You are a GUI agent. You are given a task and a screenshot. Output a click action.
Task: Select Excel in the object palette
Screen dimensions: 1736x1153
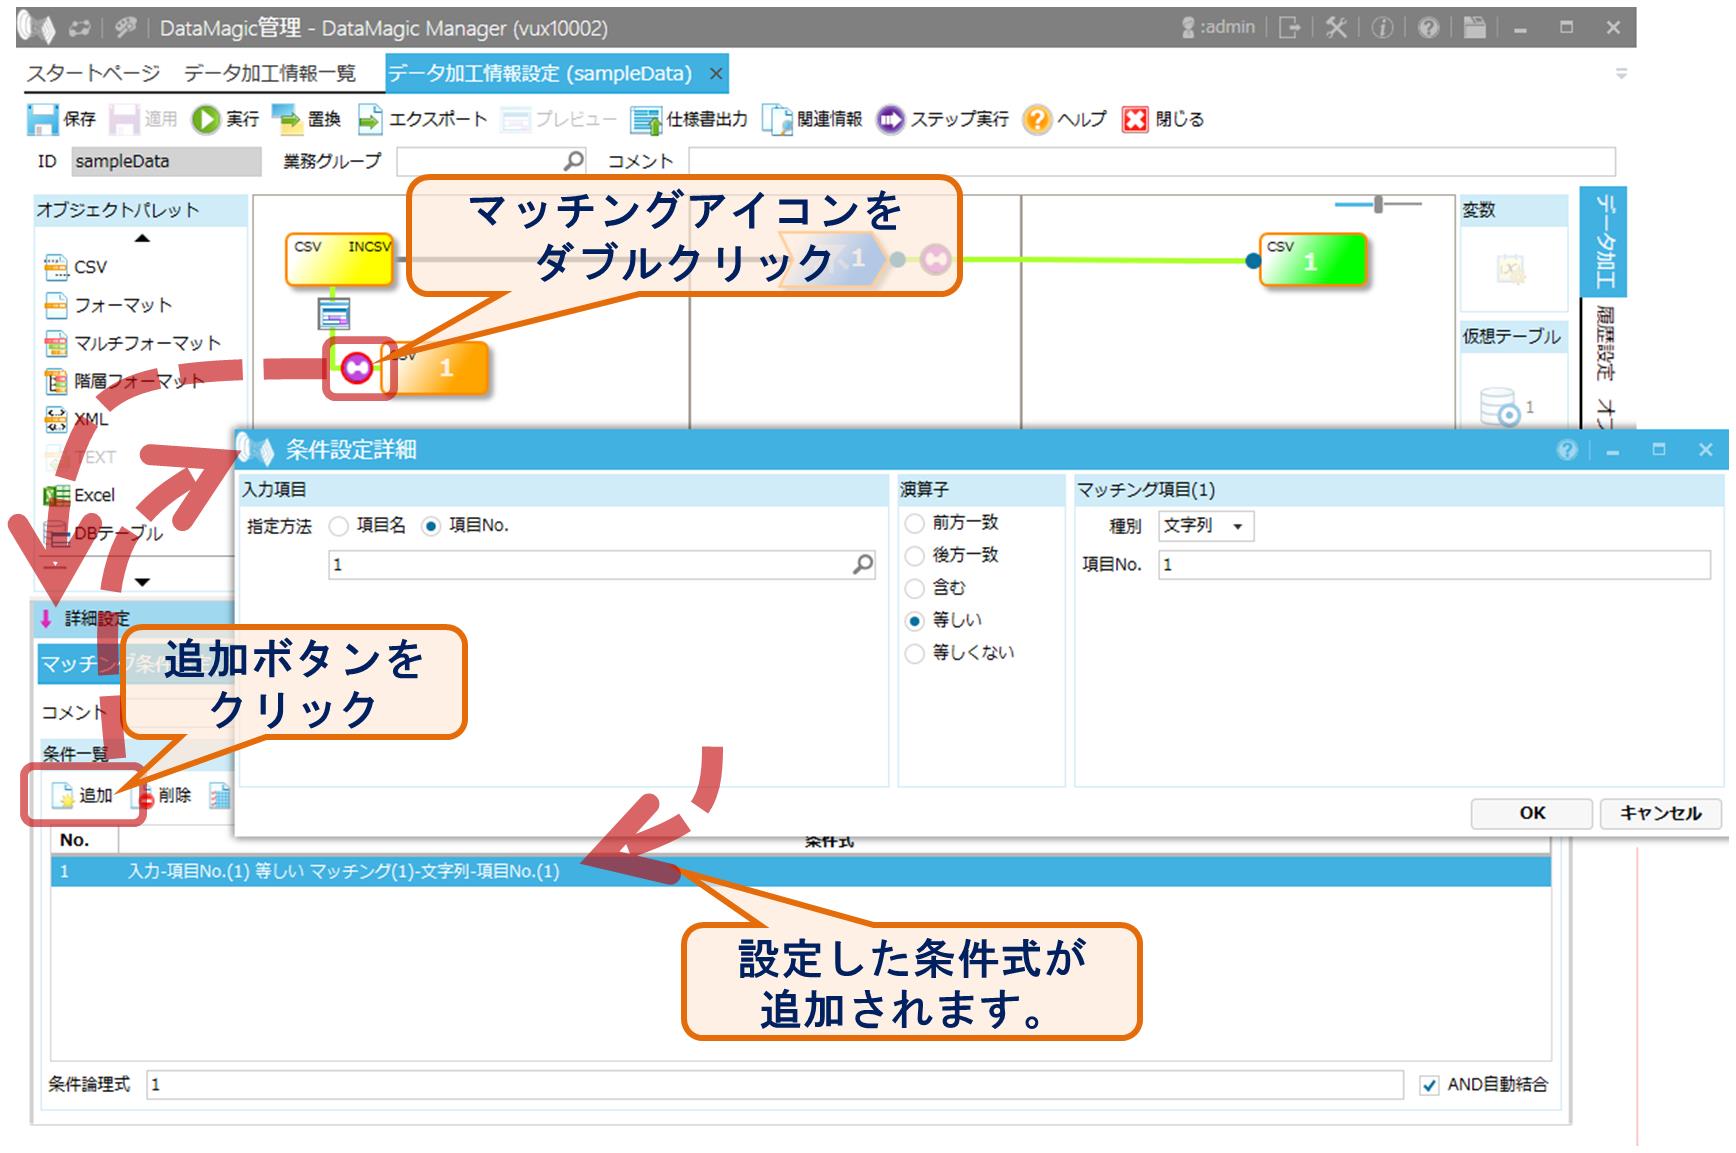(x=80, y=495)
